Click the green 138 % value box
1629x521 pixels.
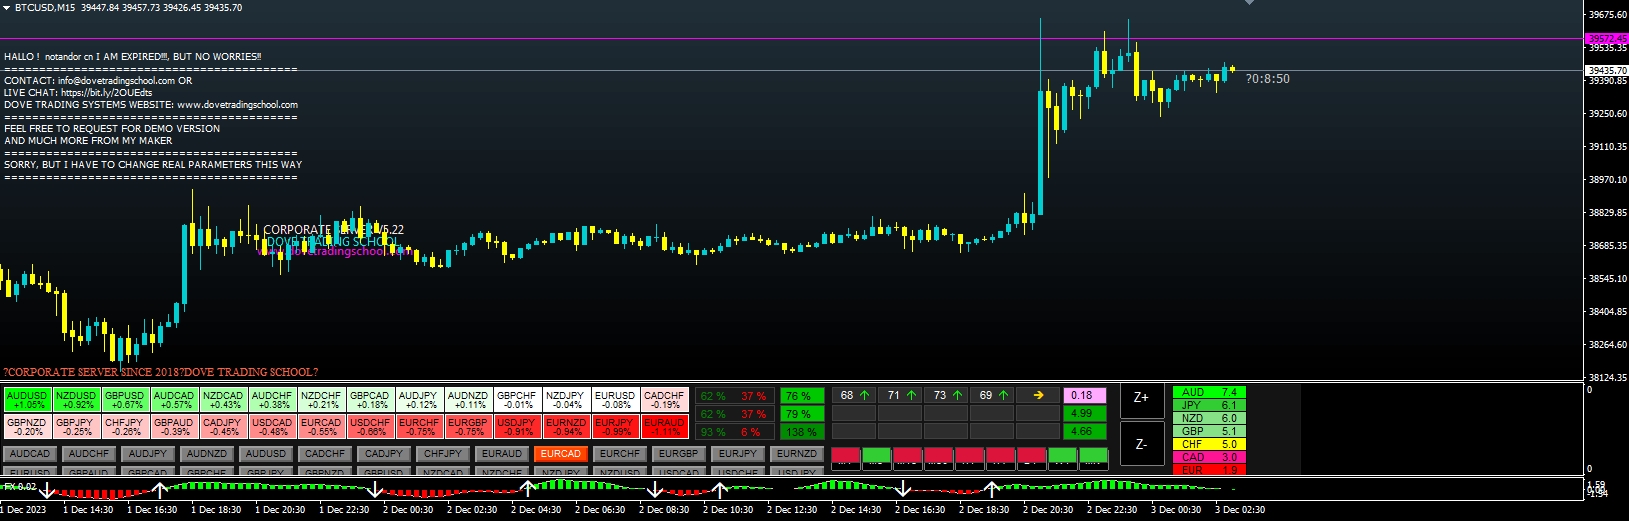point(802,432)
